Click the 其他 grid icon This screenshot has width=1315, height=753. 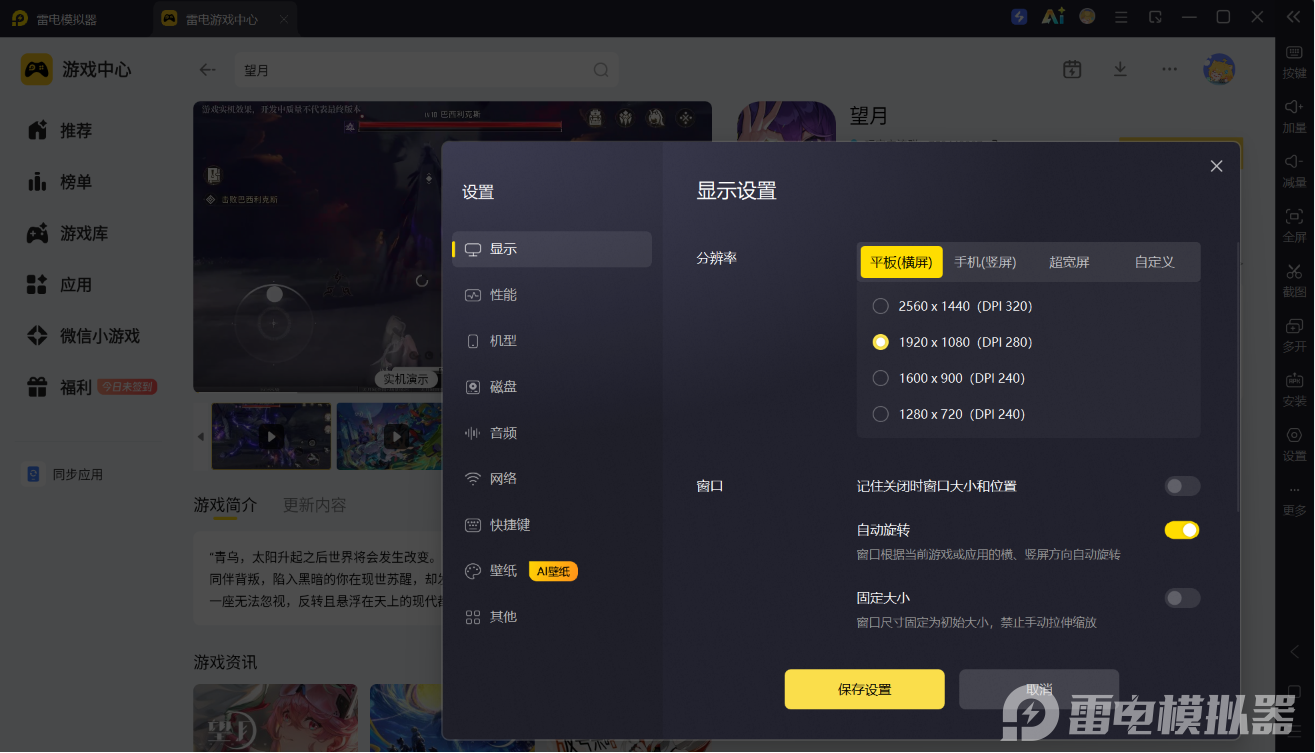click(x=473, y=617)
